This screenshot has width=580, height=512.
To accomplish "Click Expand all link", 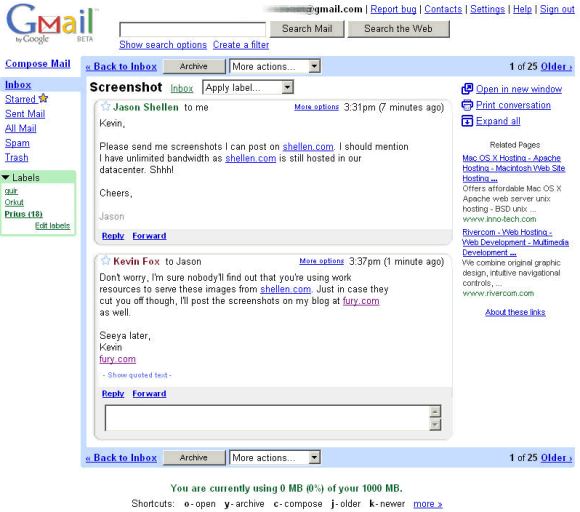I will pyautogui.click(x=498, y=121).
